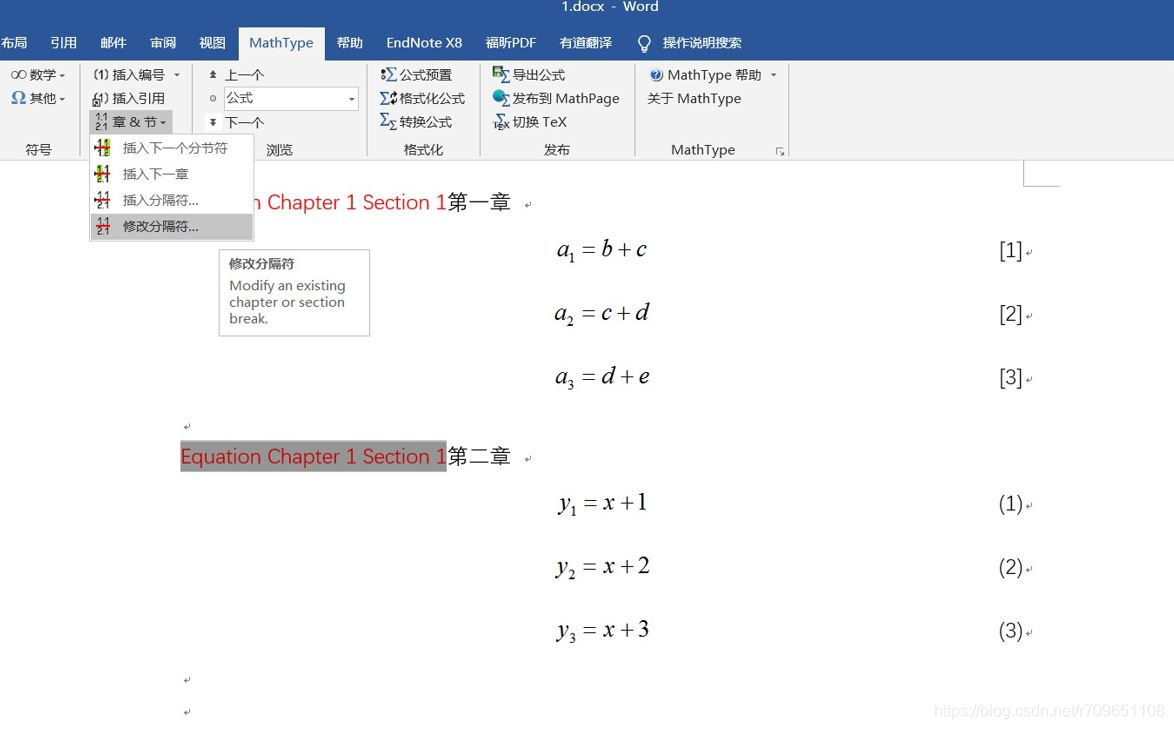Open the 其他 symbols dropdown
Viewport: 1174px width, 729px height.
37,98
